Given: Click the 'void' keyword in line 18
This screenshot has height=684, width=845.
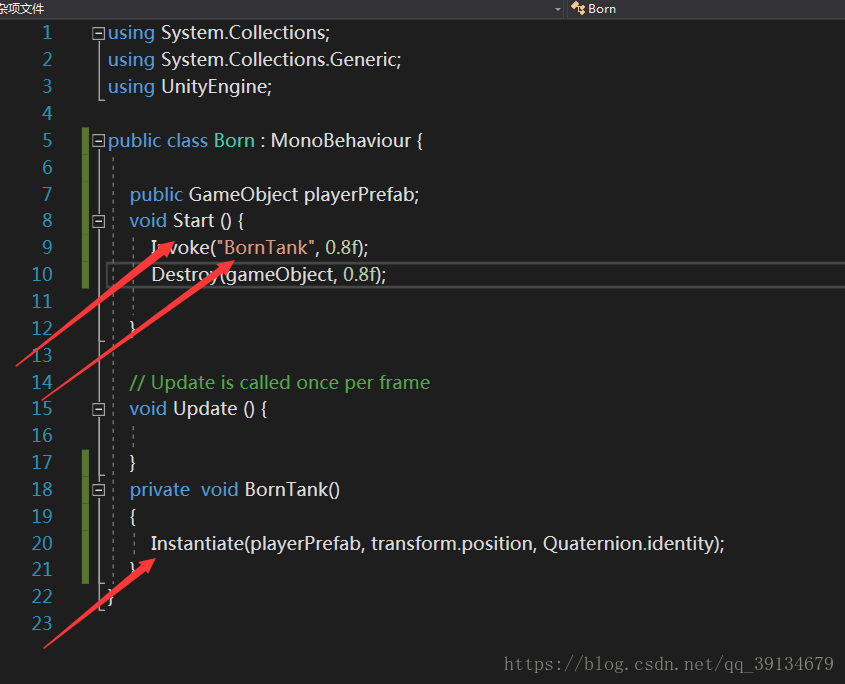Looking at the screenshot, I should [219, 490].
